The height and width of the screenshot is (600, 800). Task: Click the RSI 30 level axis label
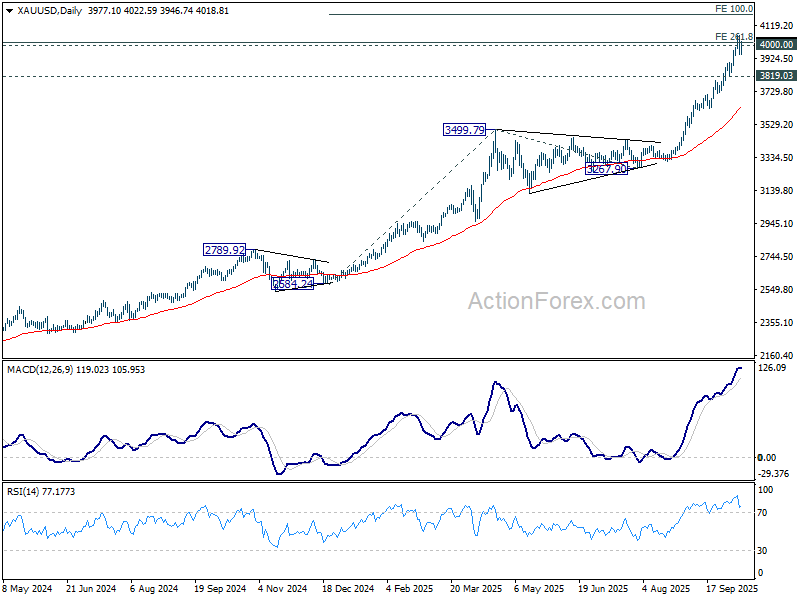762,551
